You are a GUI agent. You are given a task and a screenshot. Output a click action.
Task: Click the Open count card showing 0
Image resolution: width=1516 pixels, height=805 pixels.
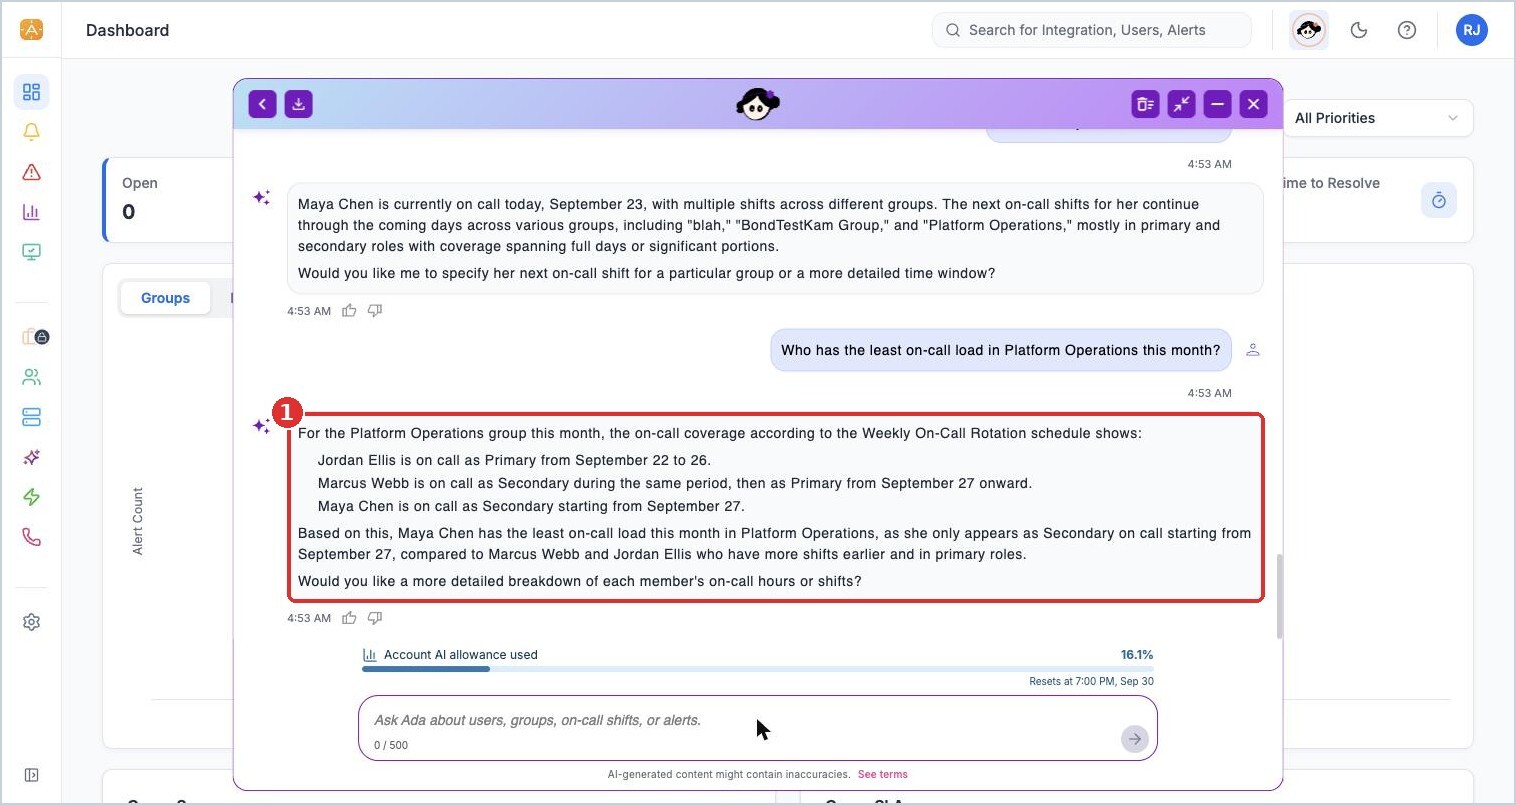[168, 199]
